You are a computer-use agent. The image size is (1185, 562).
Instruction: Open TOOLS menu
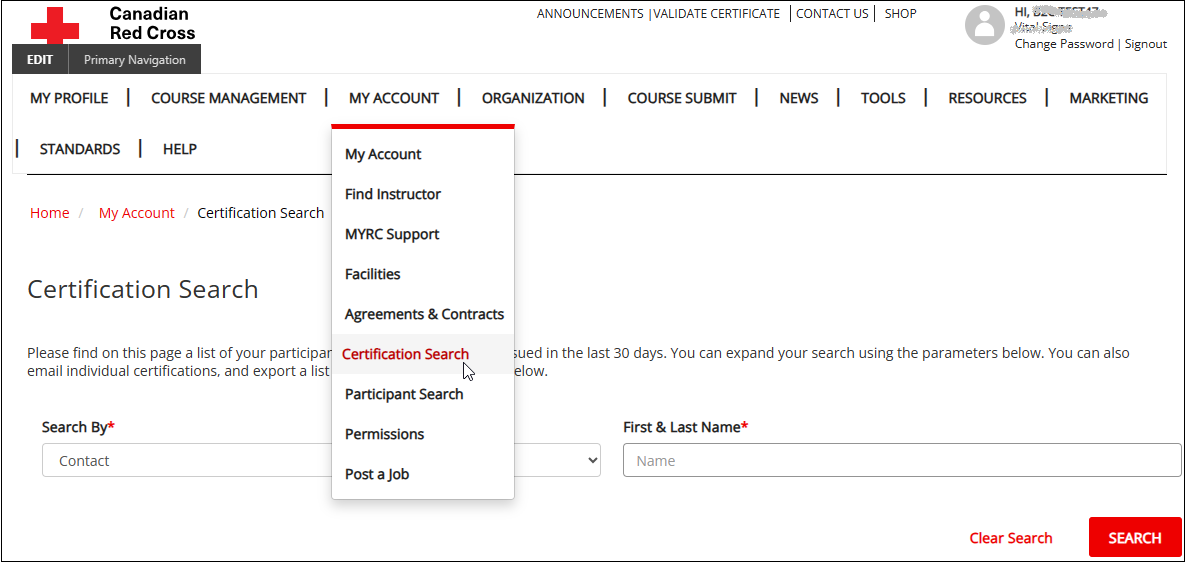click(883, 98)
